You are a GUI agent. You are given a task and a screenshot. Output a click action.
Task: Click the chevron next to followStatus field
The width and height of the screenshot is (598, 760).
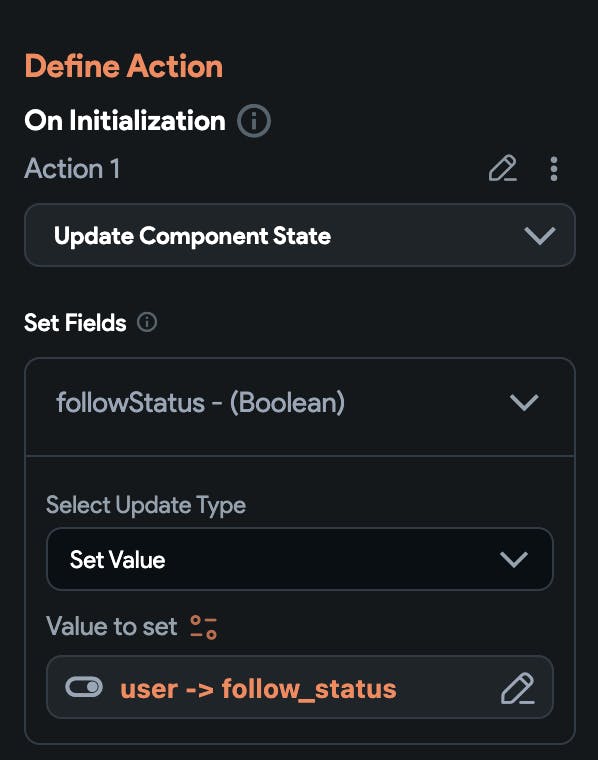pos(524,402)
